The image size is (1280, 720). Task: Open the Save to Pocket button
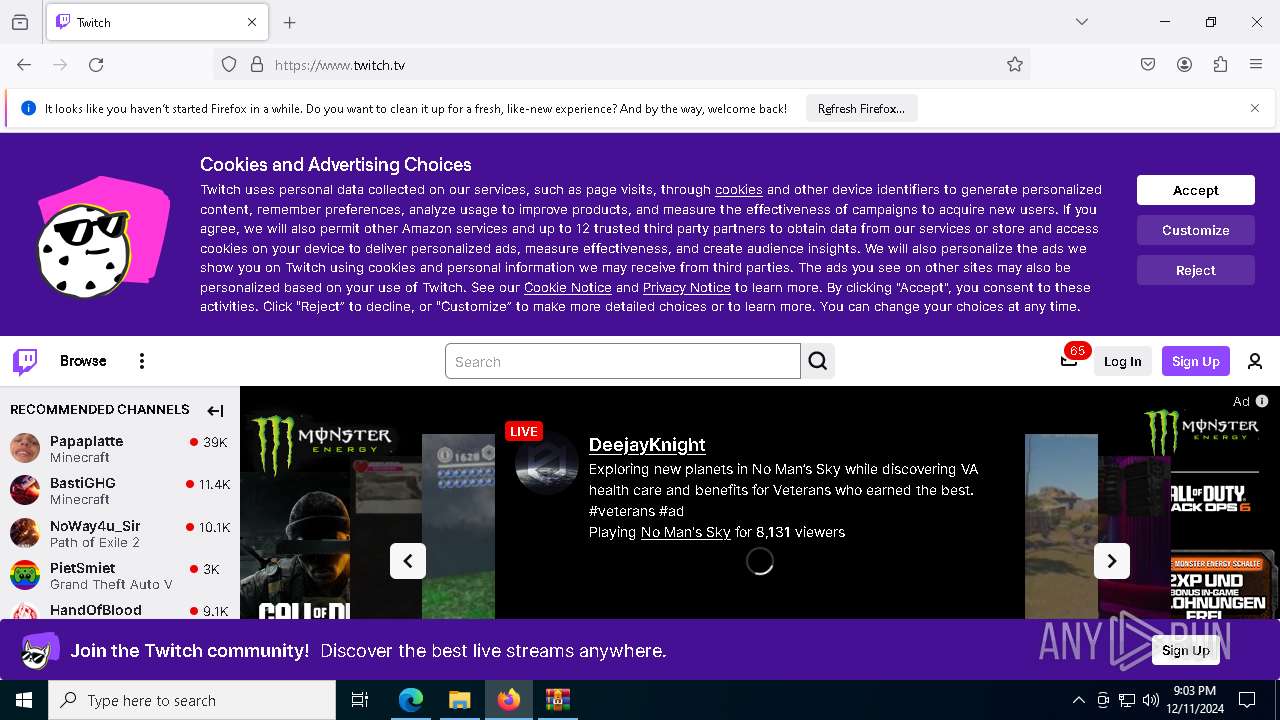coord(1148,65)
